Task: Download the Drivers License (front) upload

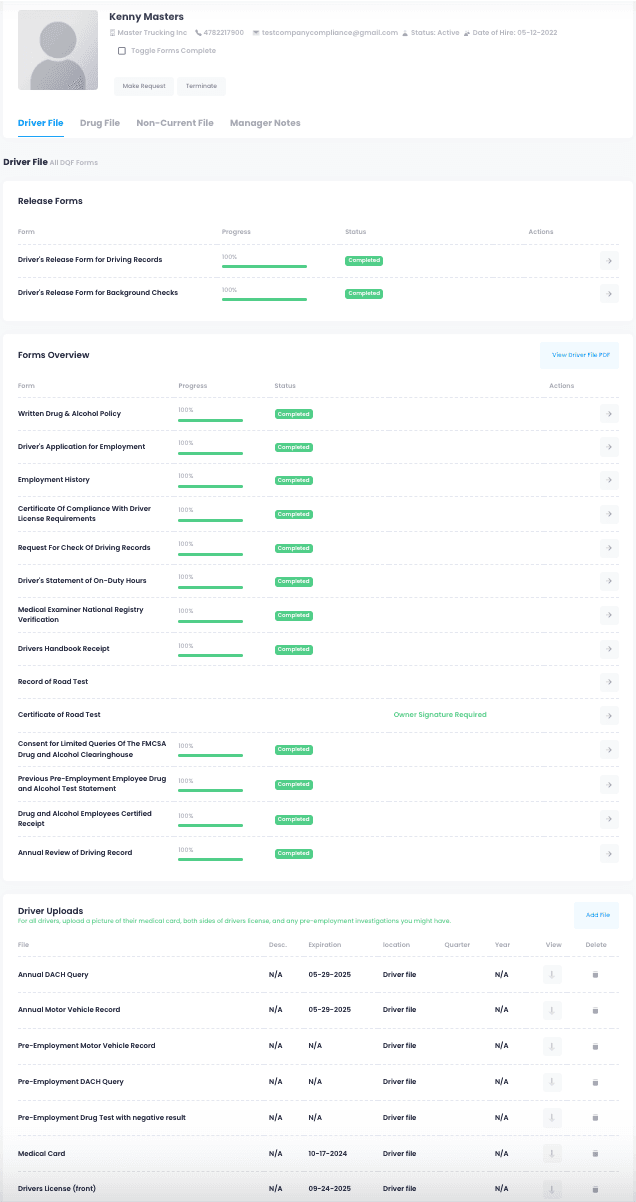Action: [552, 1188]
